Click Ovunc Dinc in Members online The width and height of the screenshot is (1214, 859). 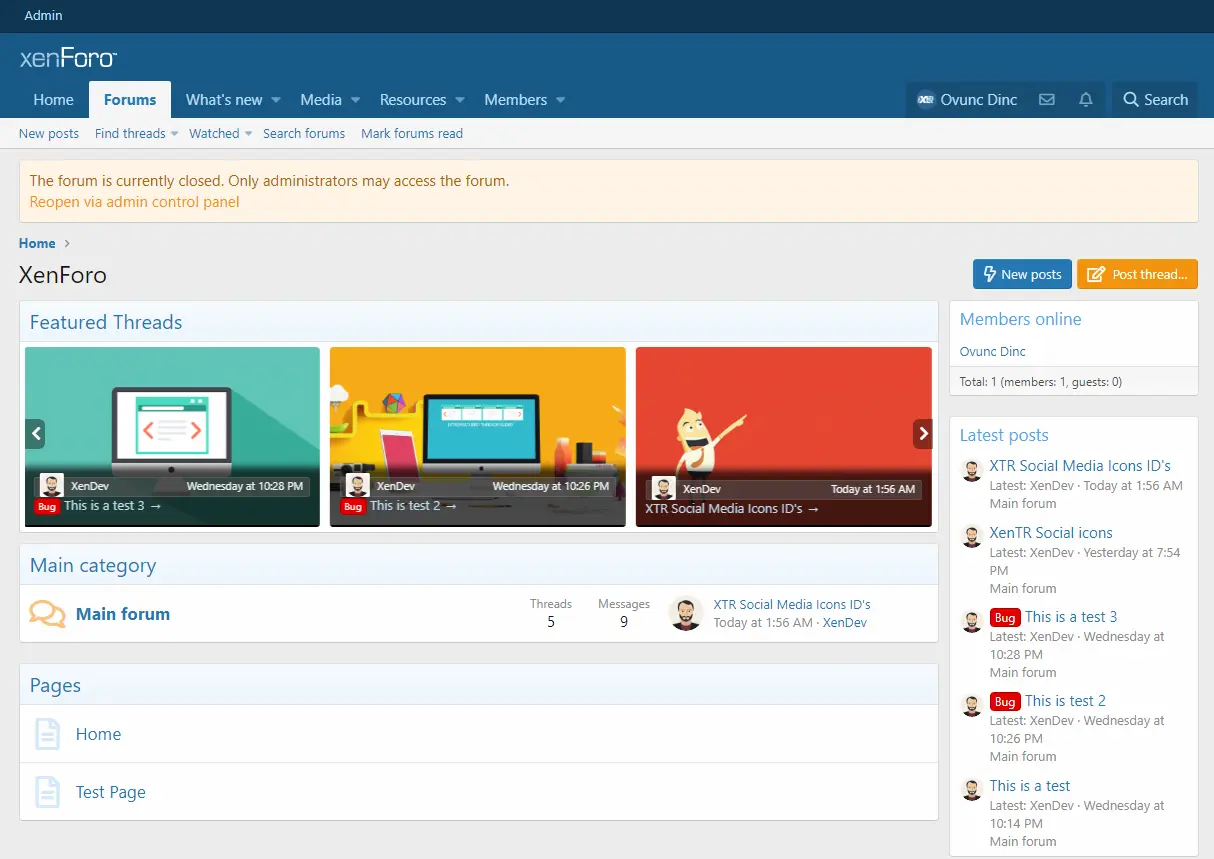[x=993, y=351]
